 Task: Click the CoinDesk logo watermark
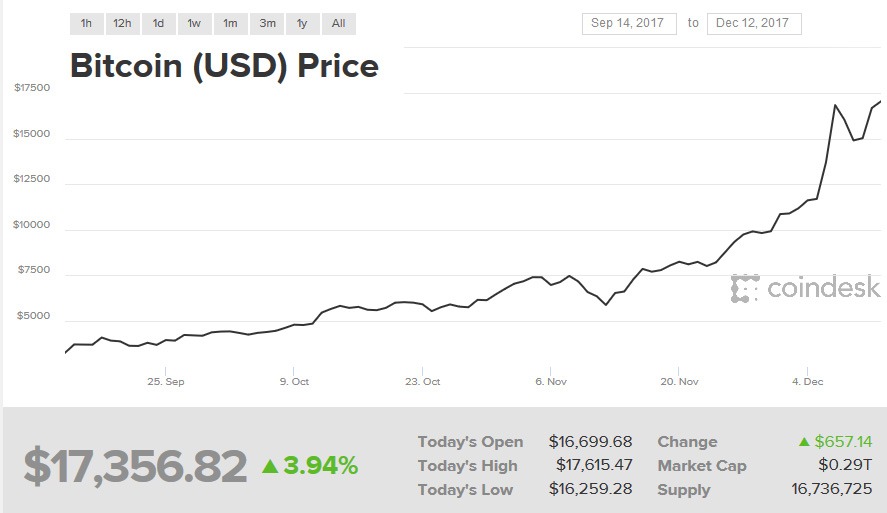(x=806, y=288)
